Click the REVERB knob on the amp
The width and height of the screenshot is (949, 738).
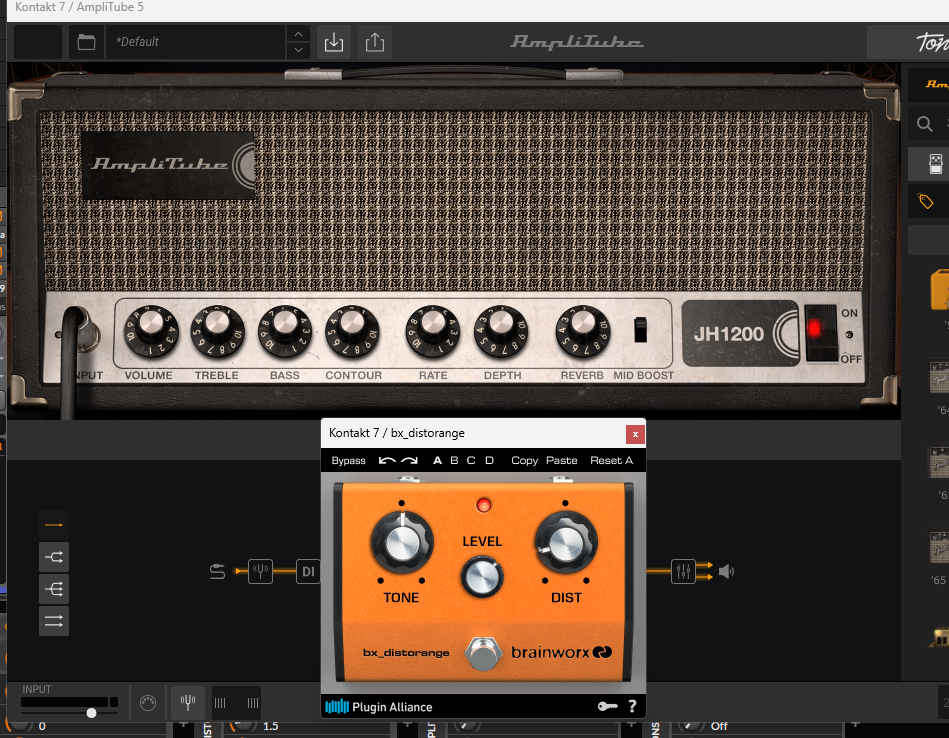coord(582,331)
